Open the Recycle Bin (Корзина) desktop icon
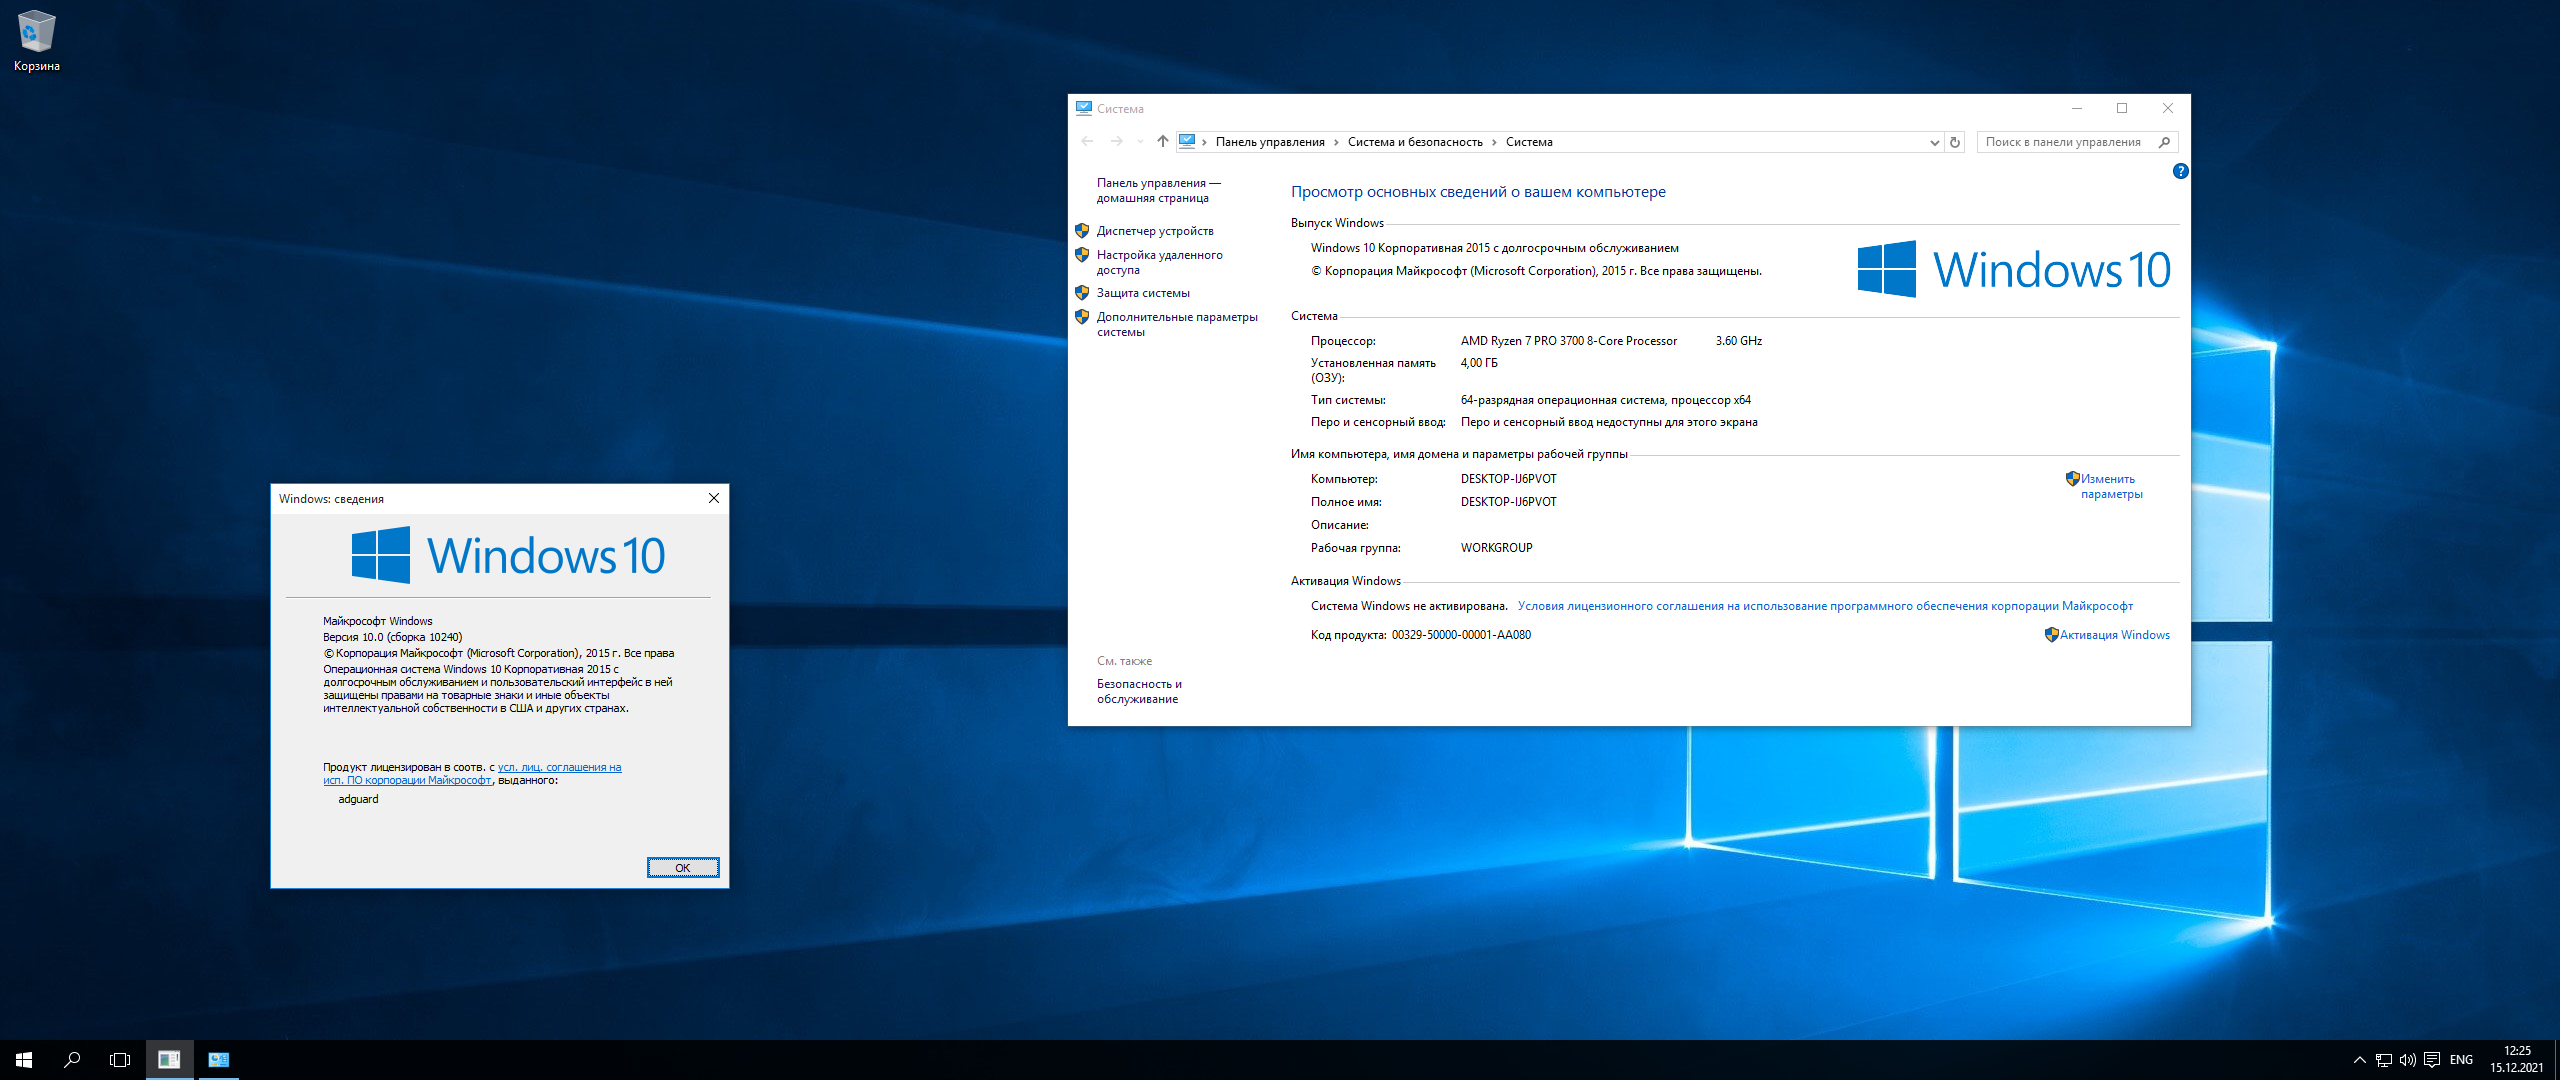The height and width of the screenshot is (1080, 2560). pyautogui.click(x=37, y=41)
